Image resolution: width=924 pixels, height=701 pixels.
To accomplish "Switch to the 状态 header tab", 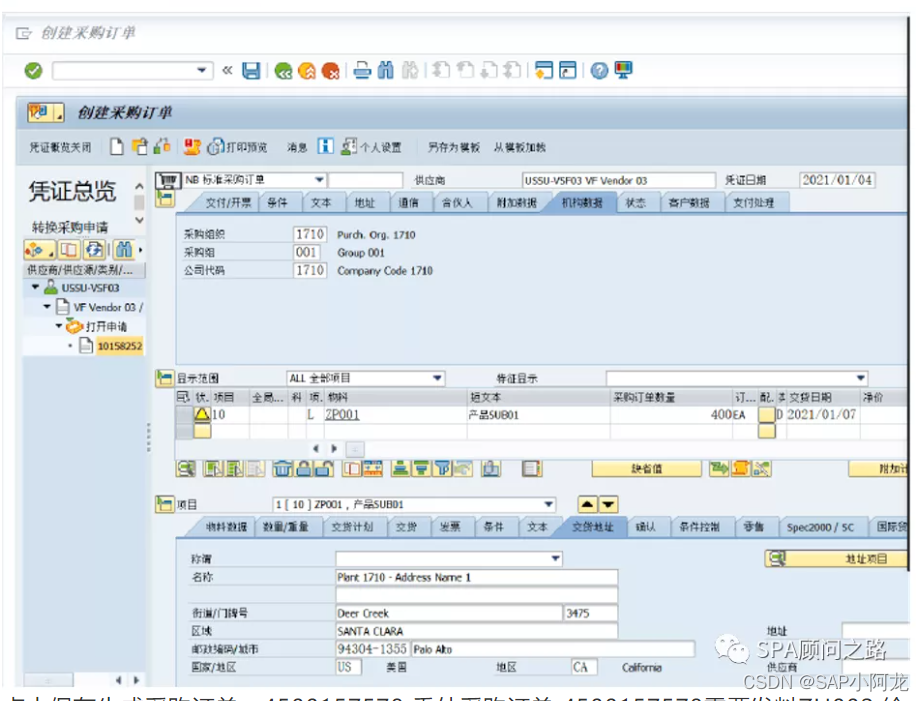I will (635, 203).
